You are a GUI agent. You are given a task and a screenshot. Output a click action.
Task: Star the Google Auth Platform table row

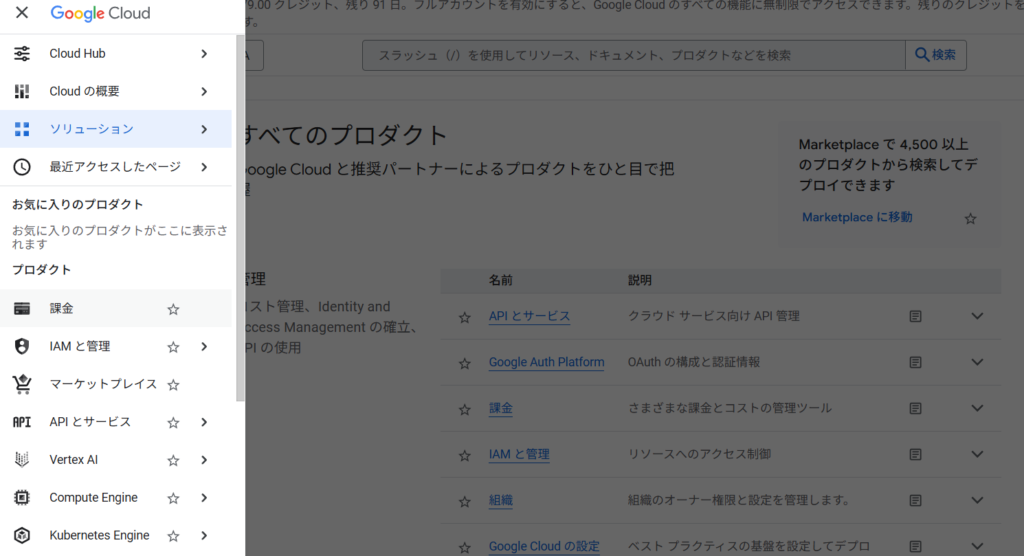point(464,363)
